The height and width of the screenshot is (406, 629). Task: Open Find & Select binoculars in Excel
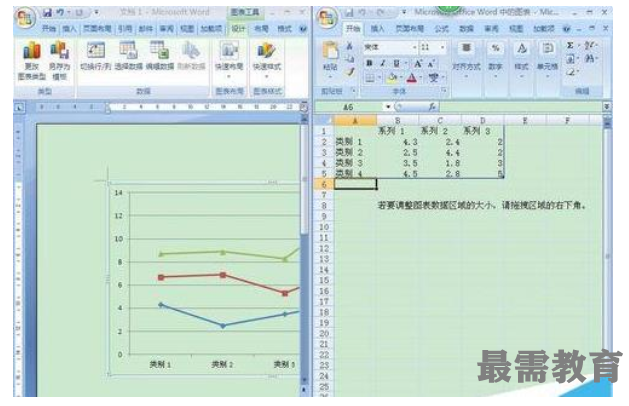coord(590,59)
